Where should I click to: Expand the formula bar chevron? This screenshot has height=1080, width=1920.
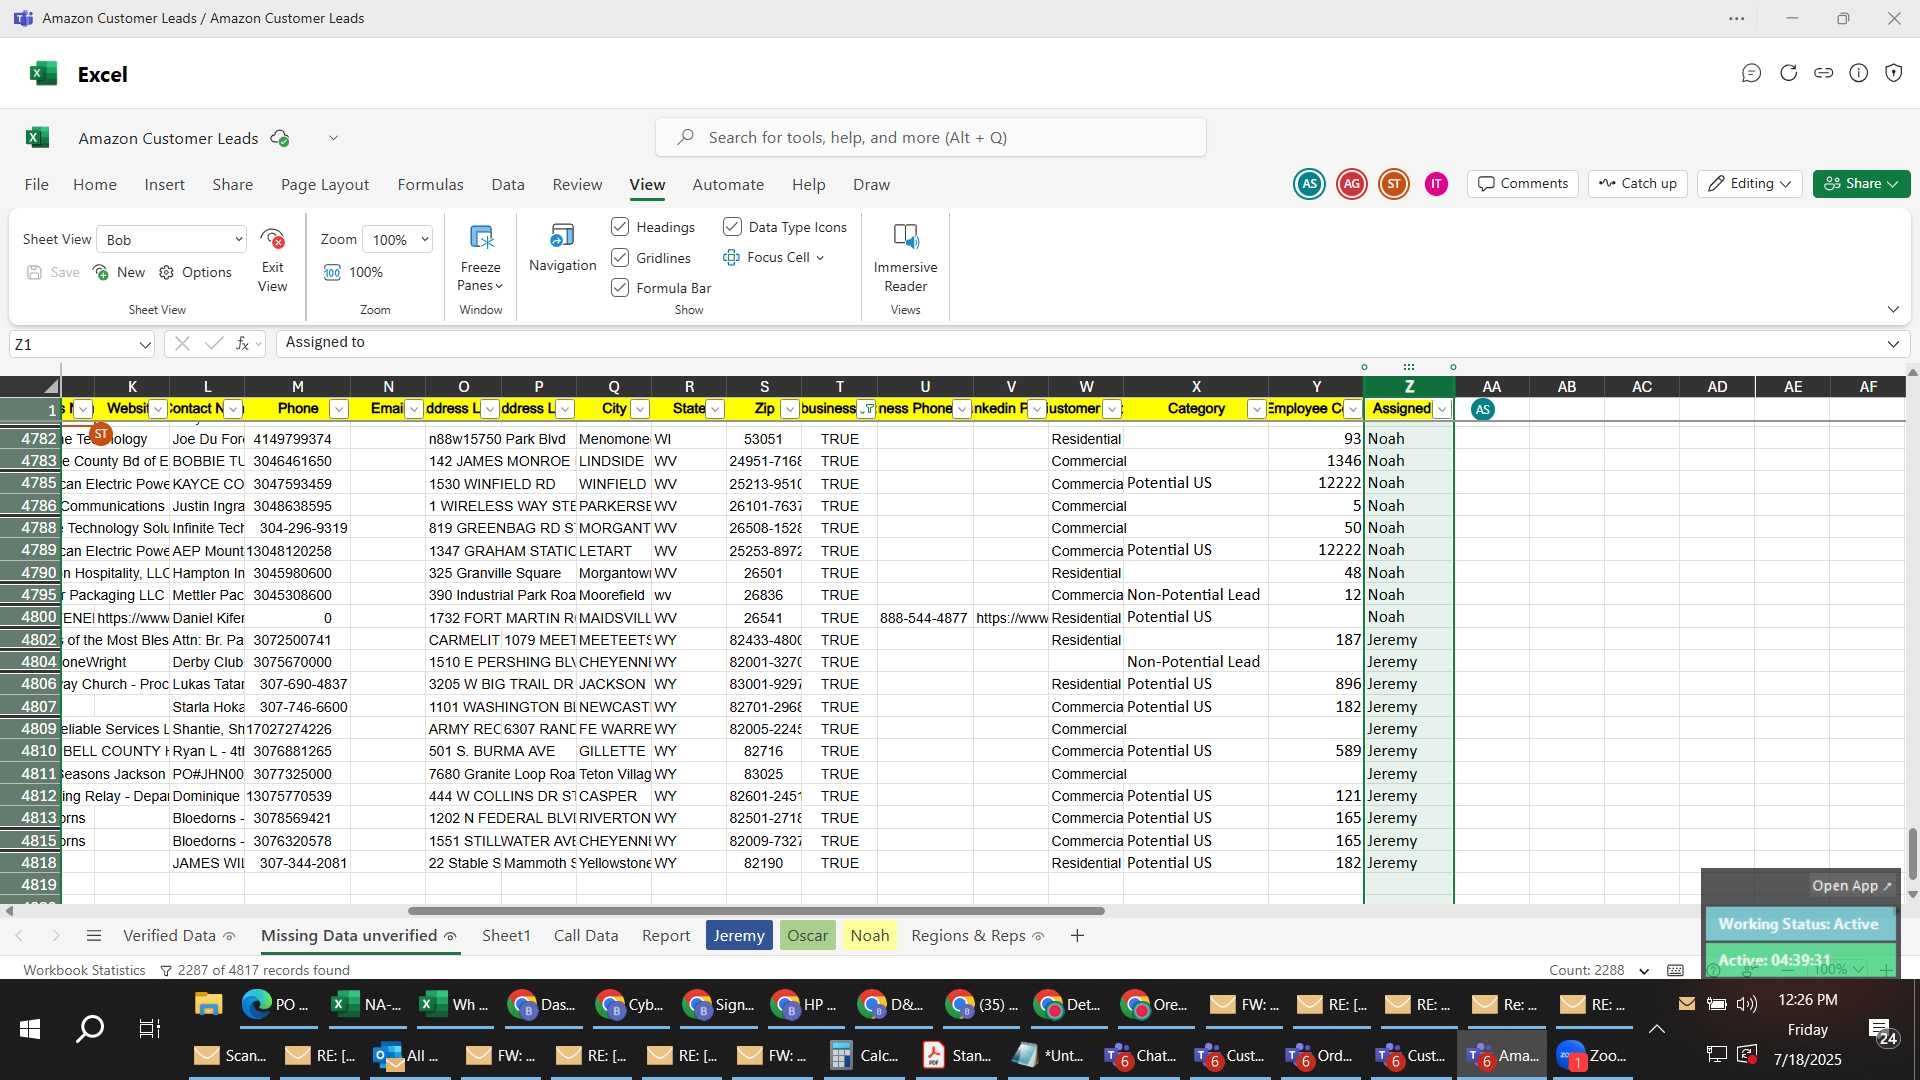[1893, 344]
